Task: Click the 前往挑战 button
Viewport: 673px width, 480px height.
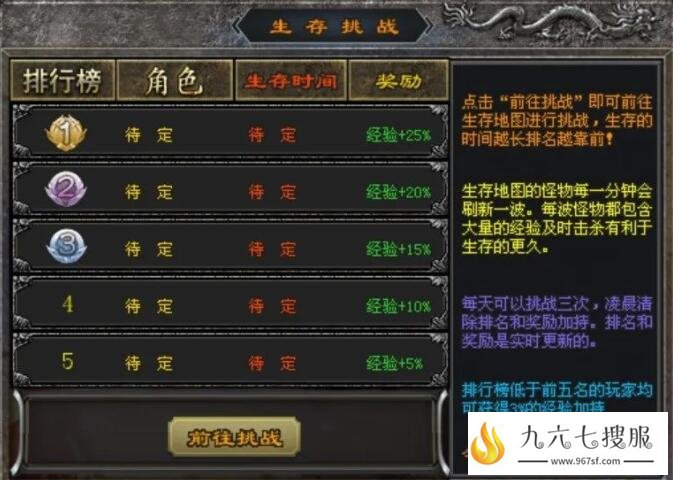Action: (234, 437)
